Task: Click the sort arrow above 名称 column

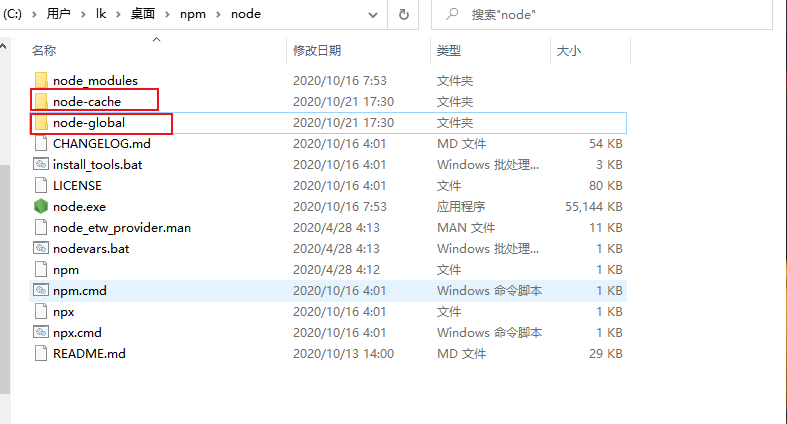Action: click(x=157, y=39)
